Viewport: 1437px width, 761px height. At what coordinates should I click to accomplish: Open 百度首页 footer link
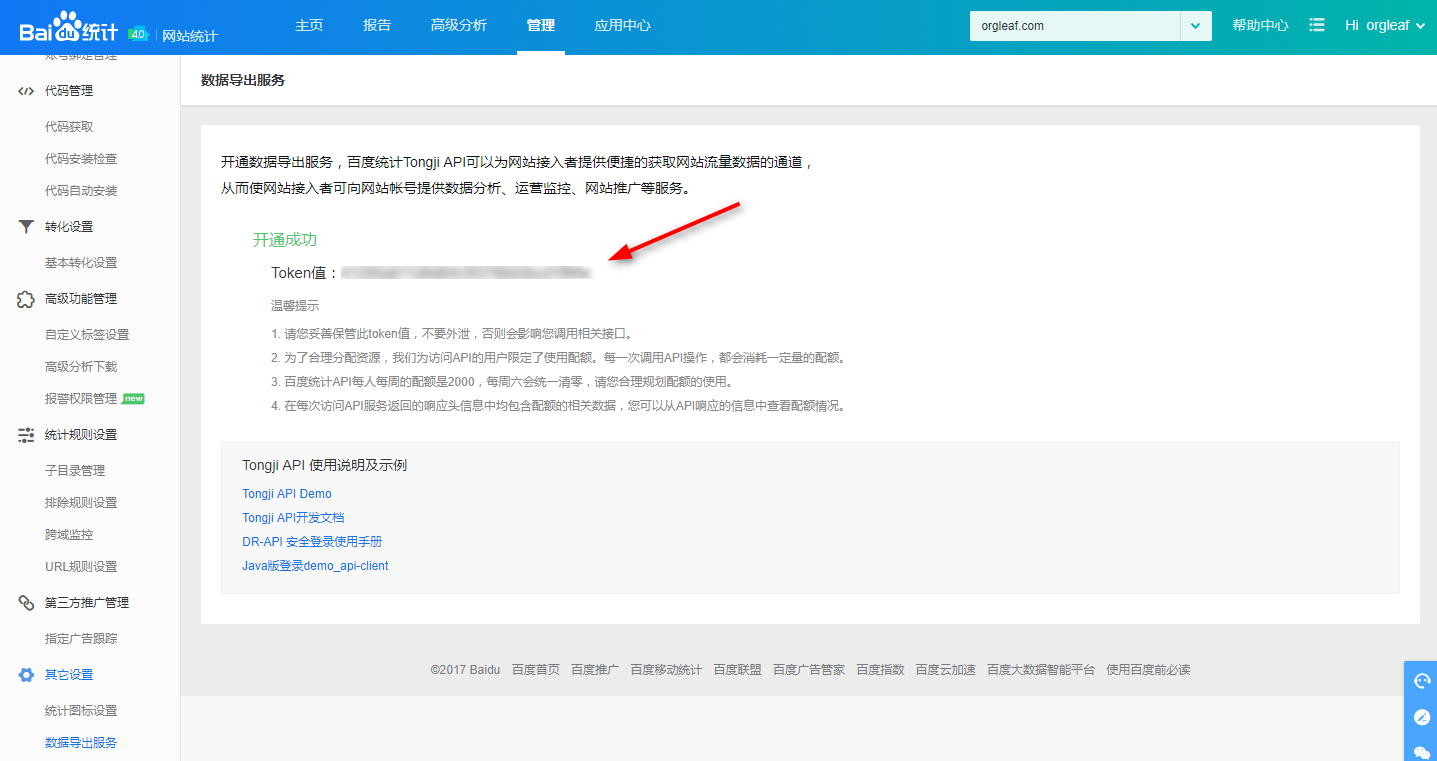(x=536, y=670)
